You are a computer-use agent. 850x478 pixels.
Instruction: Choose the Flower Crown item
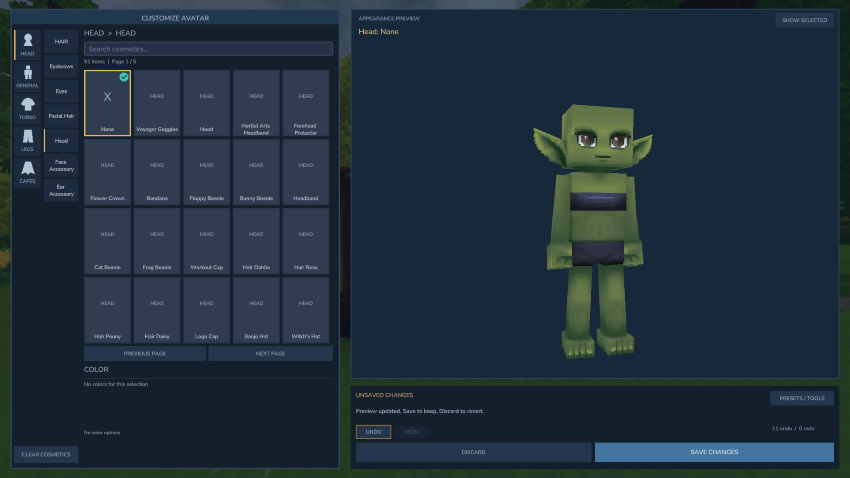(107, 172)
